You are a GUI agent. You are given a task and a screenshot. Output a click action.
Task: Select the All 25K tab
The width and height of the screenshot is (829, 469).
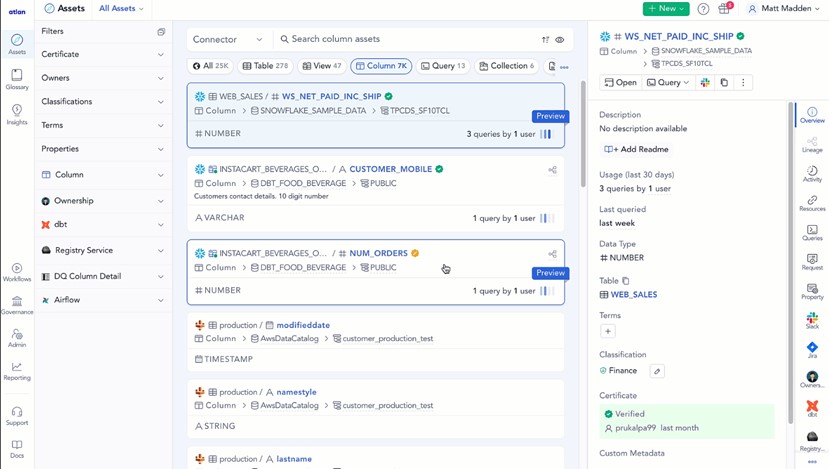pos(210,66)
